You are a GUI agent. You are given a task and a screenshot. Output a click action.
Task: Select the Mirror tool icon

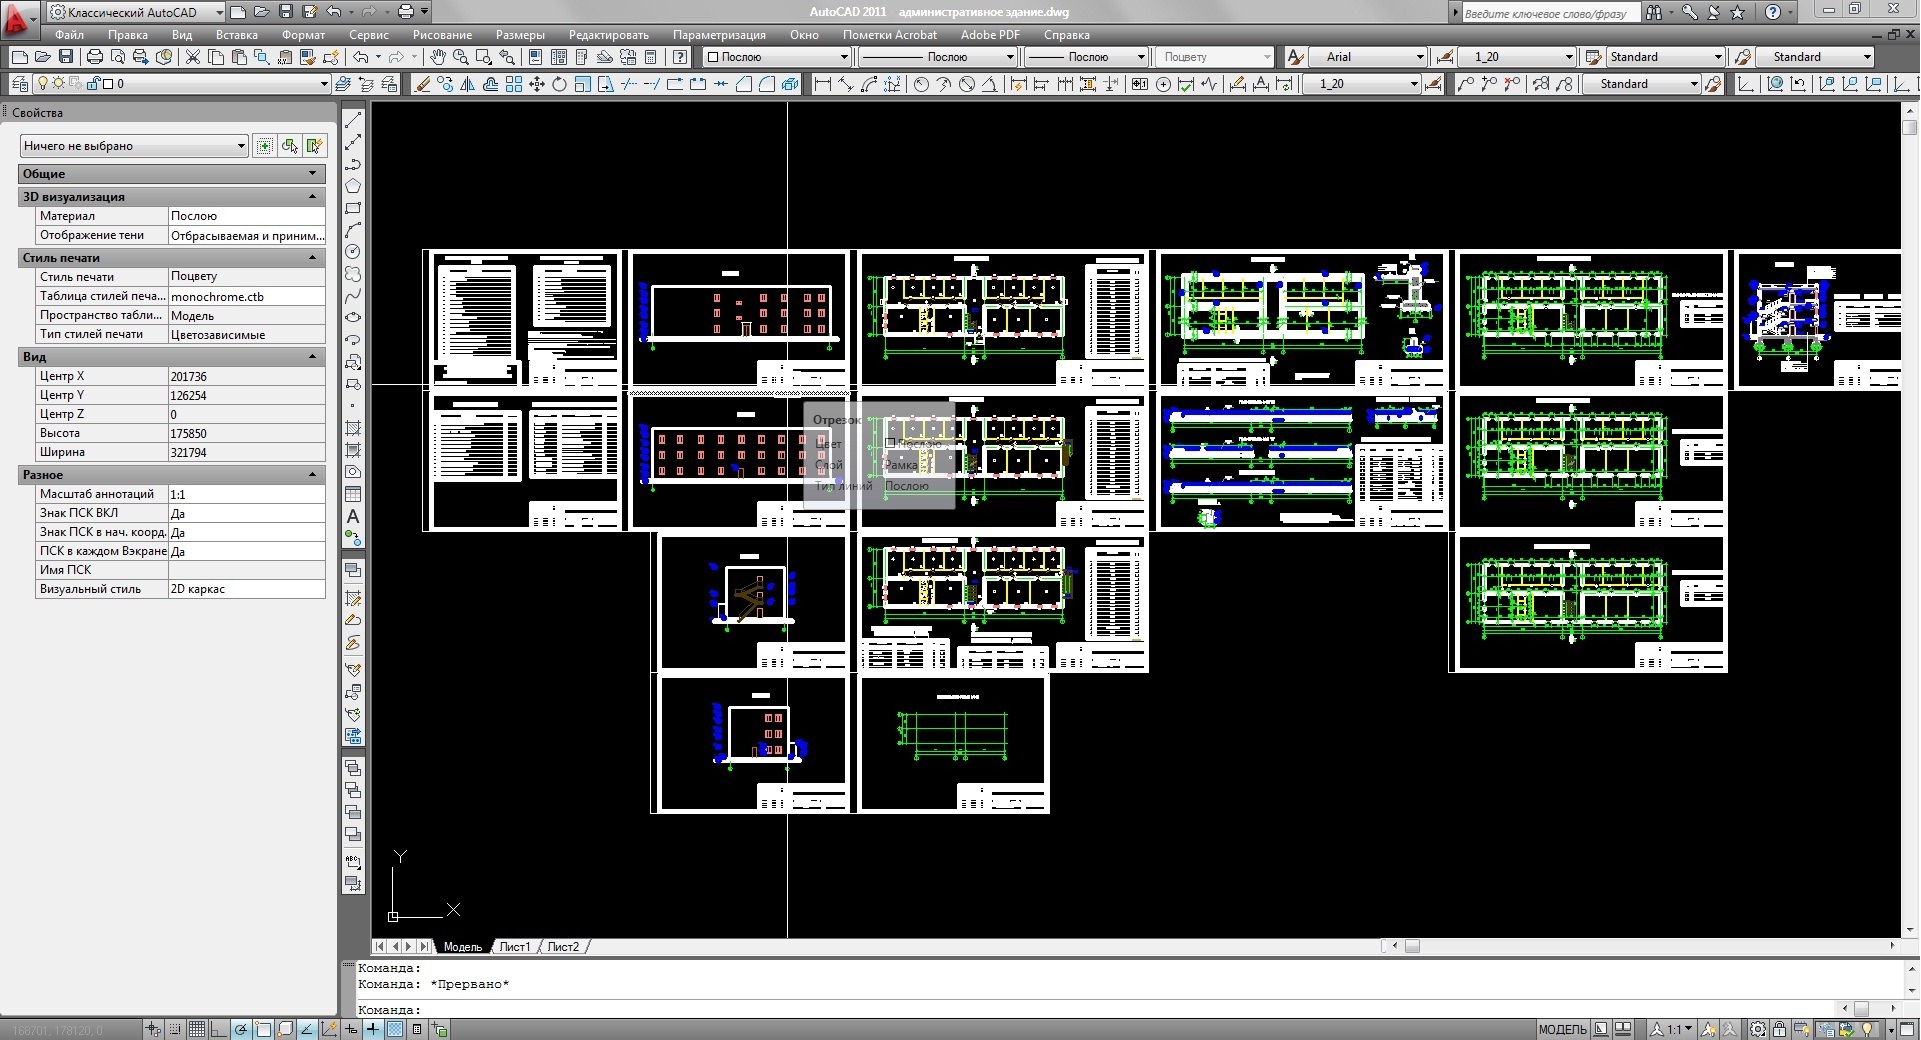click(468, 84)
